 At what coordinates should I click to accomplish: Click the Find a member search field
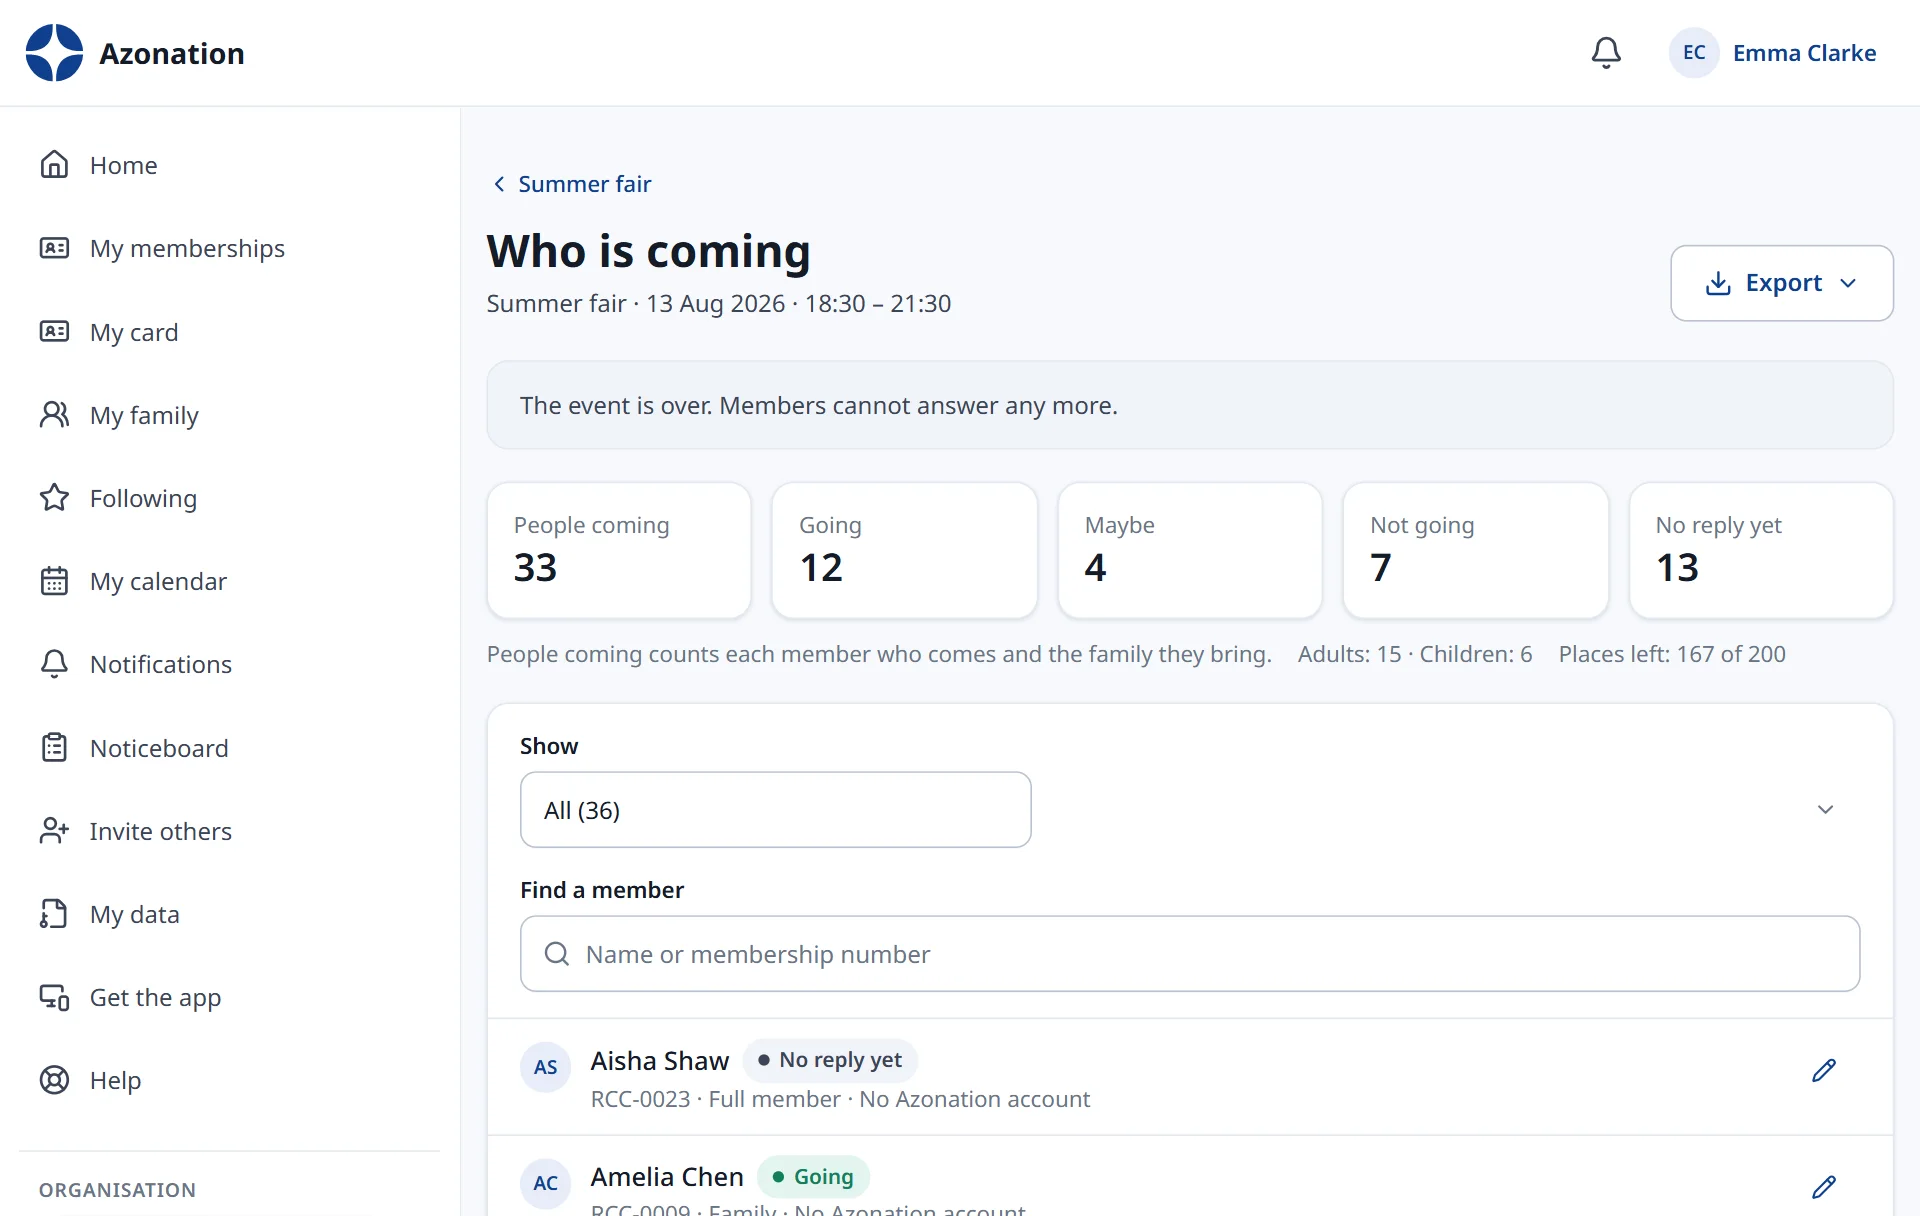pos(1190,954)
